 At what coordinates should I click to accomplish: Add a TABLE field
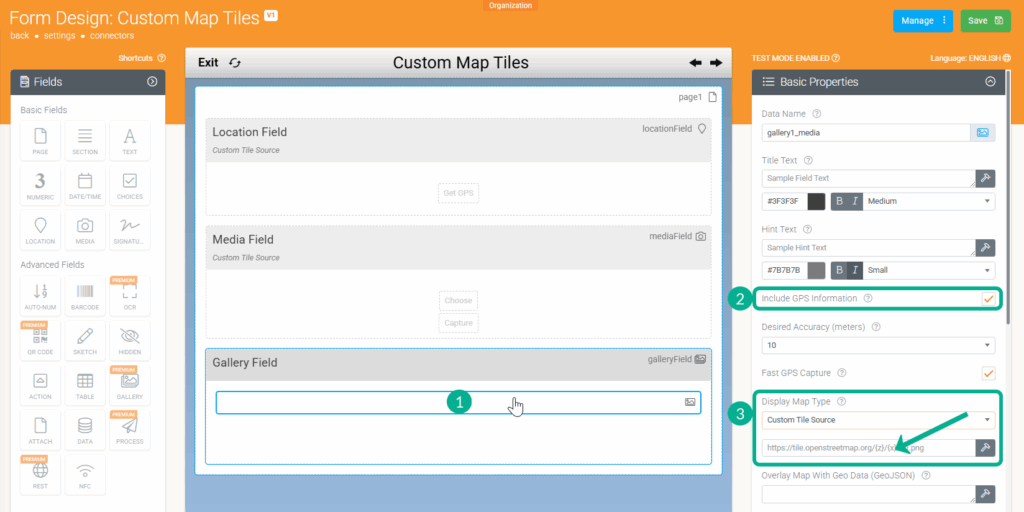pyautogui.click(x=85, y=385)
